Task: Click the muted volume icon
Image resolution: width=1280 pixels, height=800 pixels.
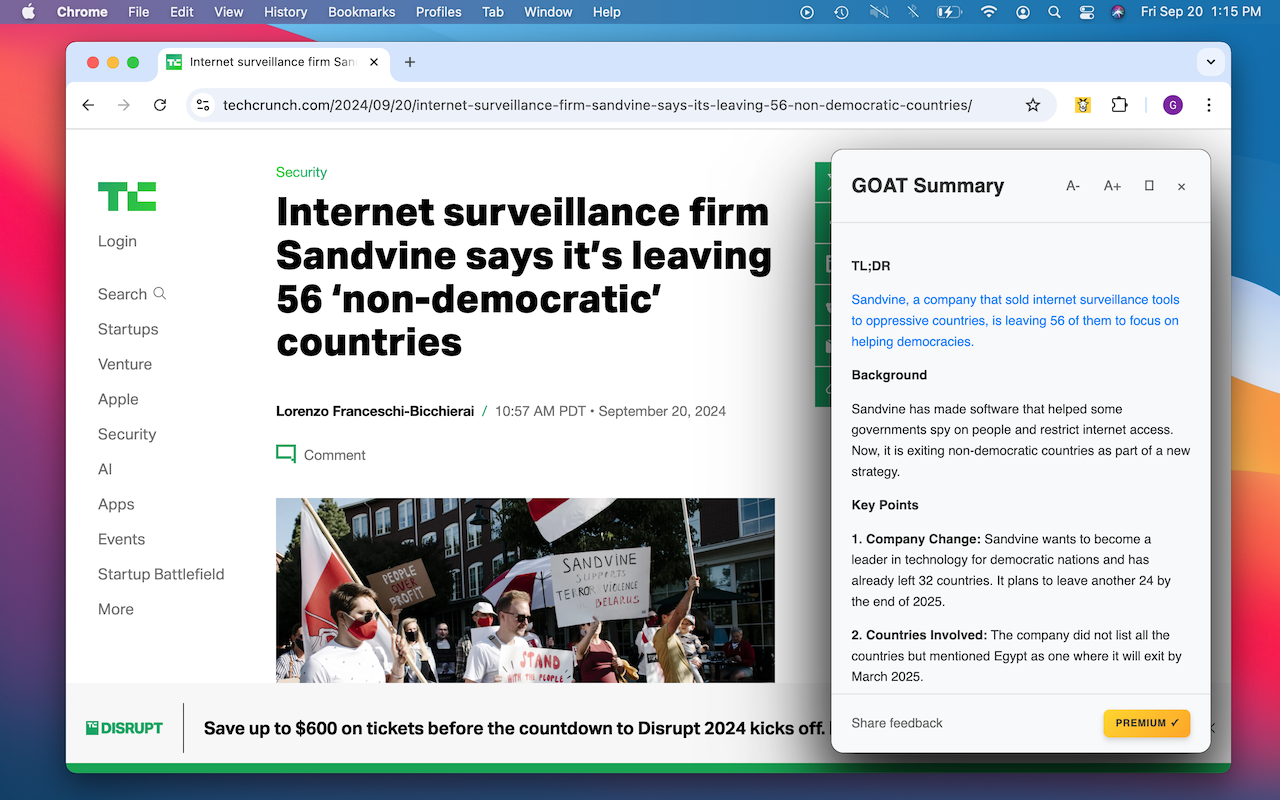Action: click(x=879, y=12)
